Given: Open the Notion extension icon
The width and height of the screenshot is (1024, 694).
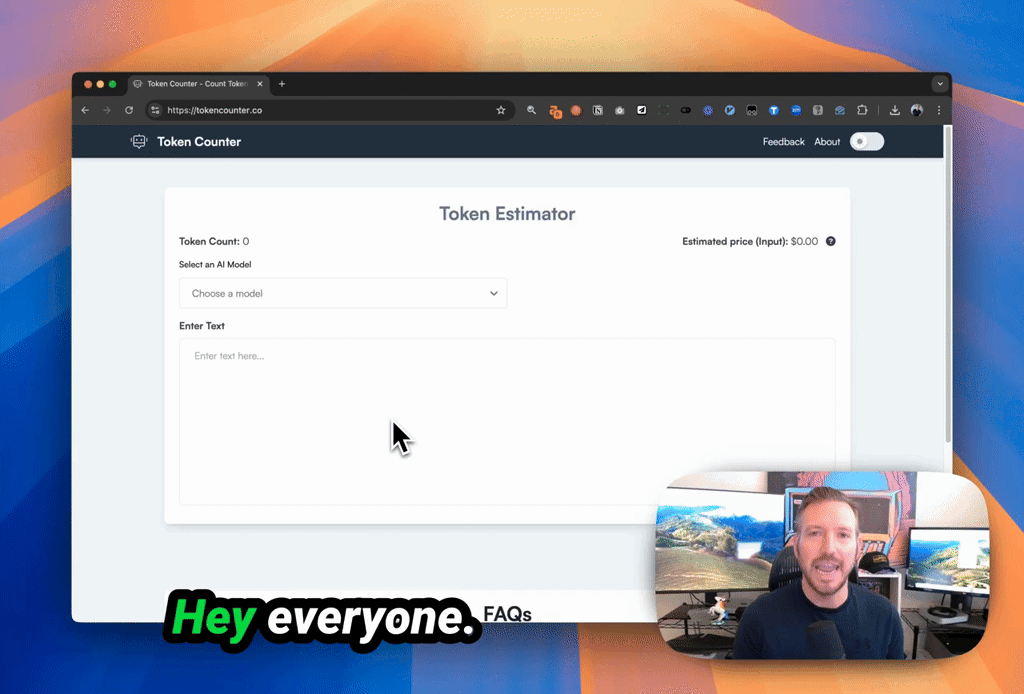Looking at the screenshot, I should 597,110.
